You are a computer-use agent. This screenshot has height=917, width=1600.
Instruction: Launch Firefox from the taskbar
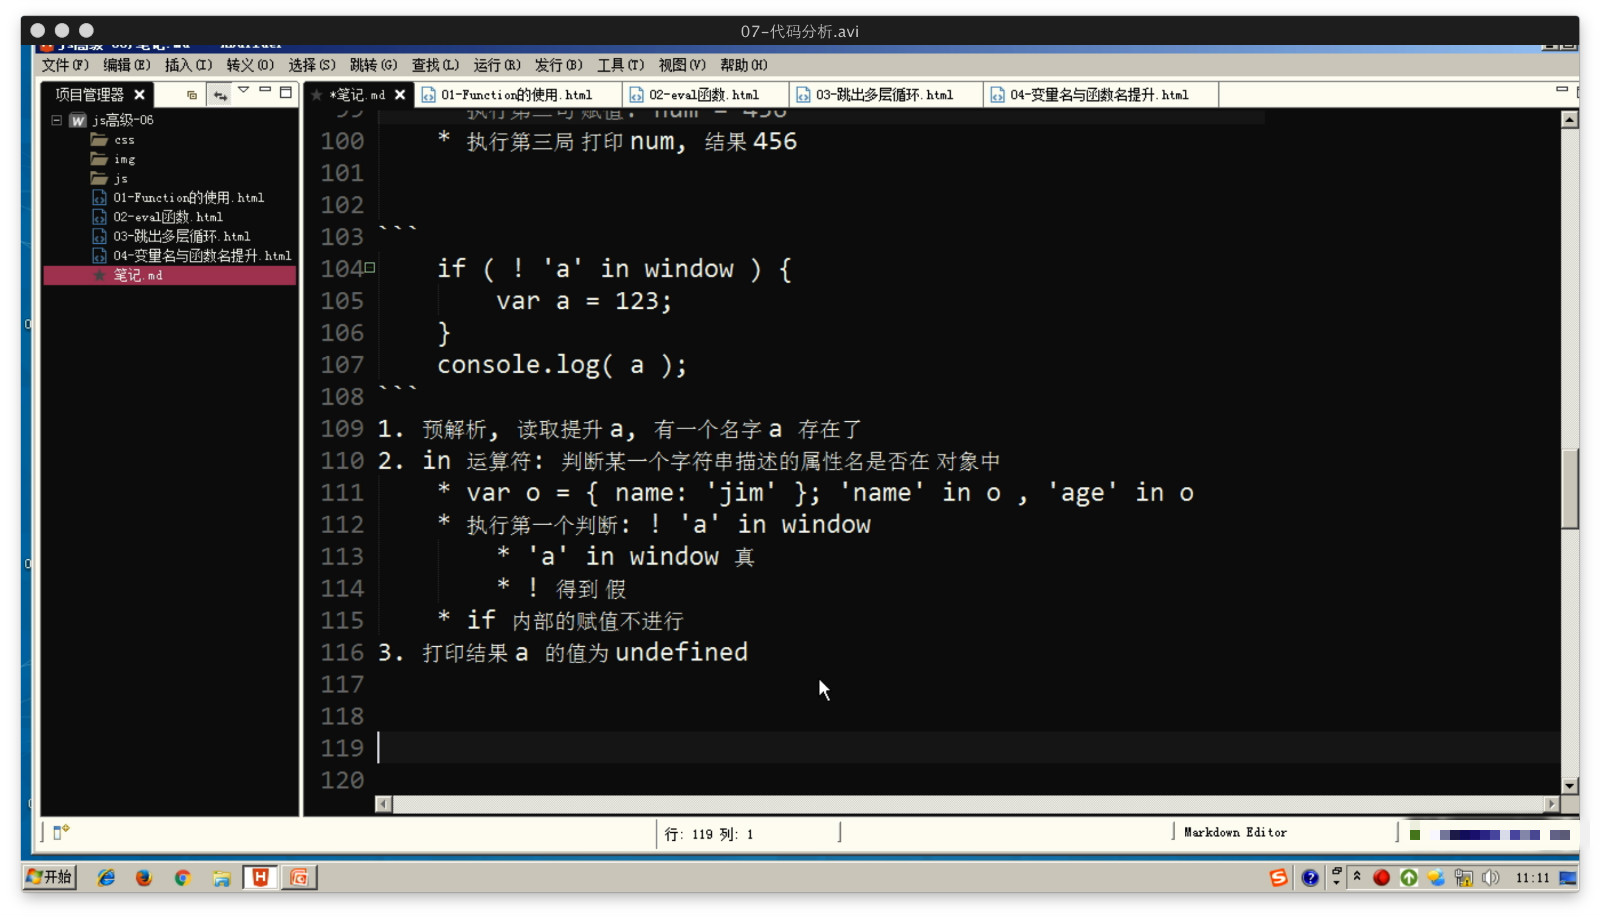pyautogui.click(x=144, y=878)
